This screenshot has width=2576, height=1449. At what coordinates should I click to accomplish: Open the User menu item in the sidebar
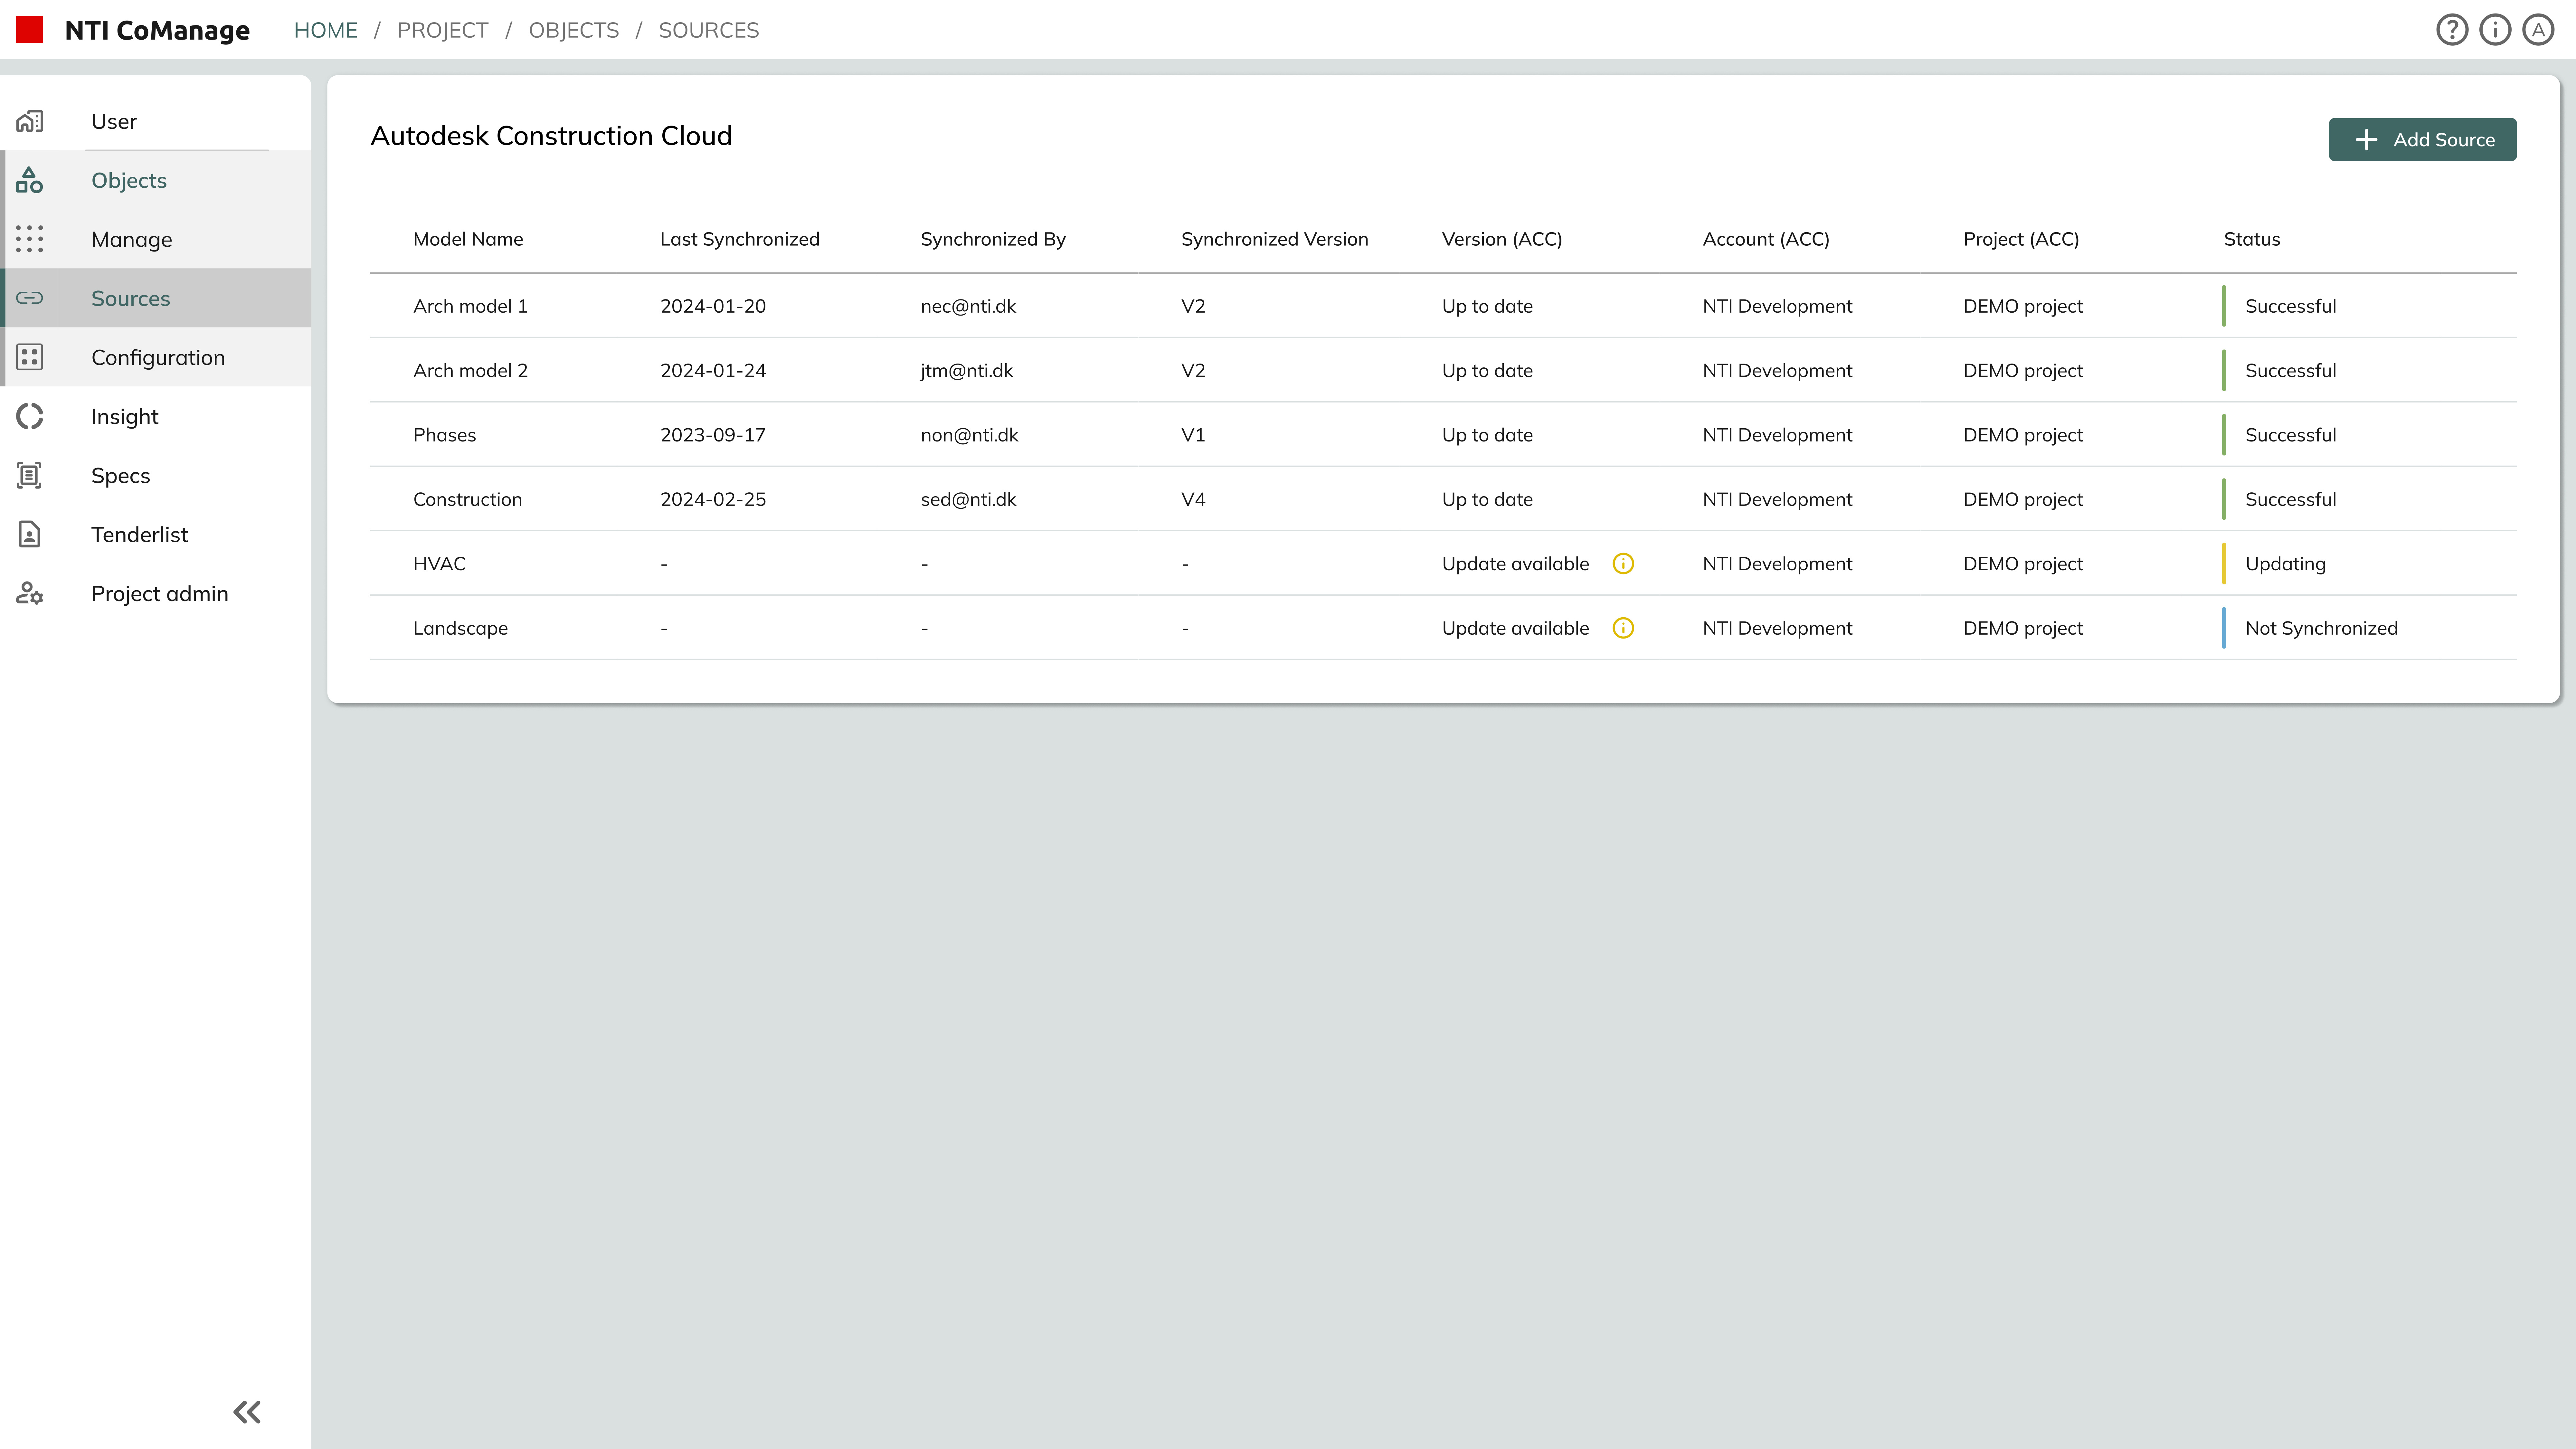[114, 121]
